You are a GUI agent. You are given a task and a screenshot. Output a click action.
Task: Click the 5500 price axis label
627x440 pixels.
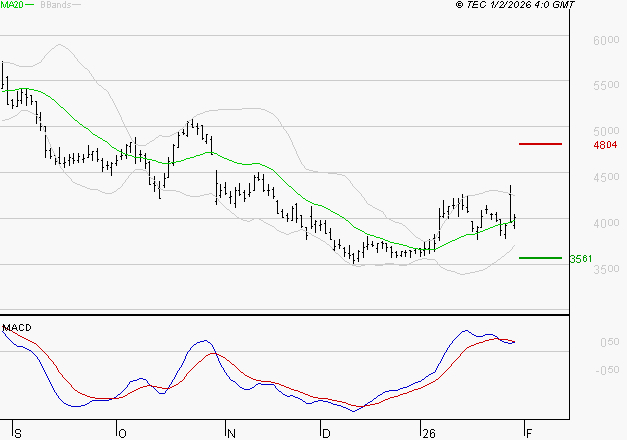tap(606, 85)
